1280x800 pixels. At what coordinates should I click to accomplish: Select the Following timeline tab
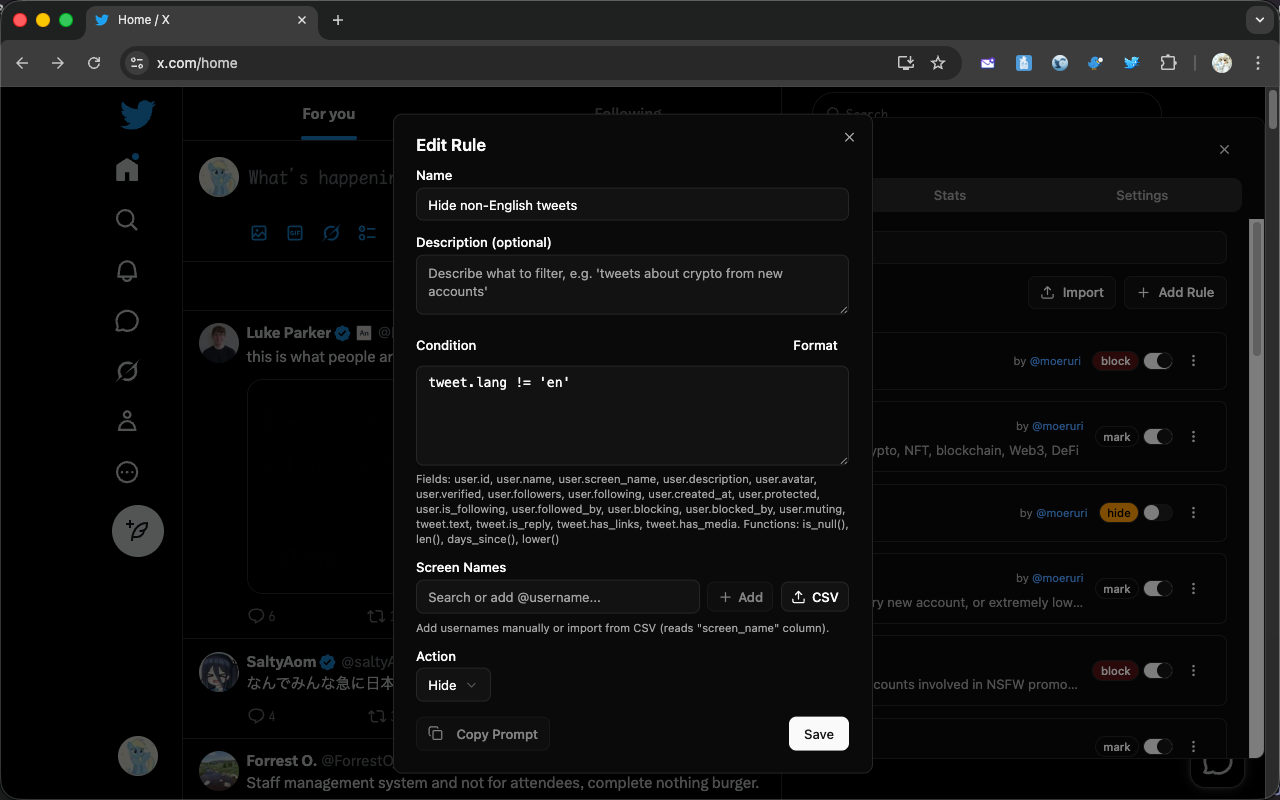pyautogui.click(x=627, y=114)
